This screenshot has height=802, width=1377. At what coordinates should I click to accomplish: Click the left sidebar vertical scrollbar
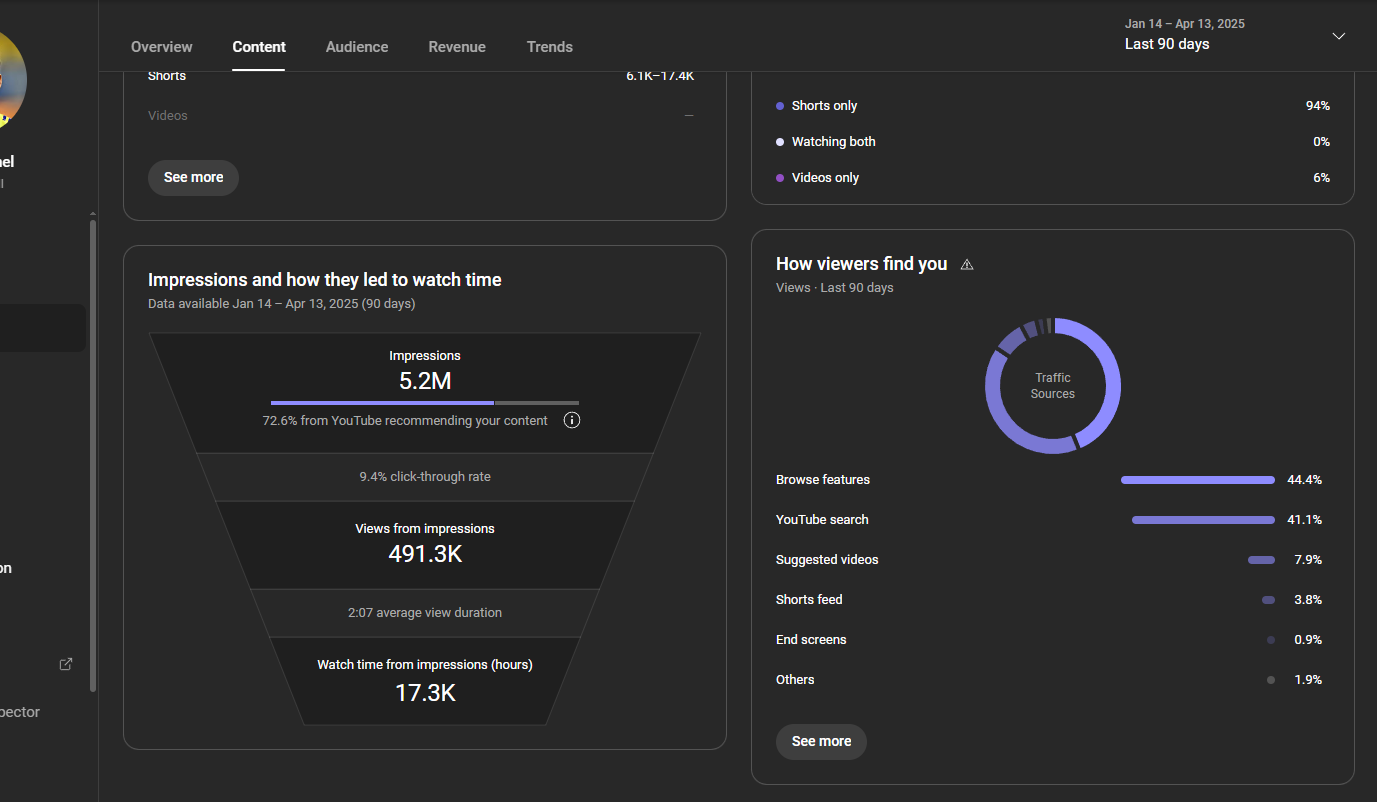point(93,455)
